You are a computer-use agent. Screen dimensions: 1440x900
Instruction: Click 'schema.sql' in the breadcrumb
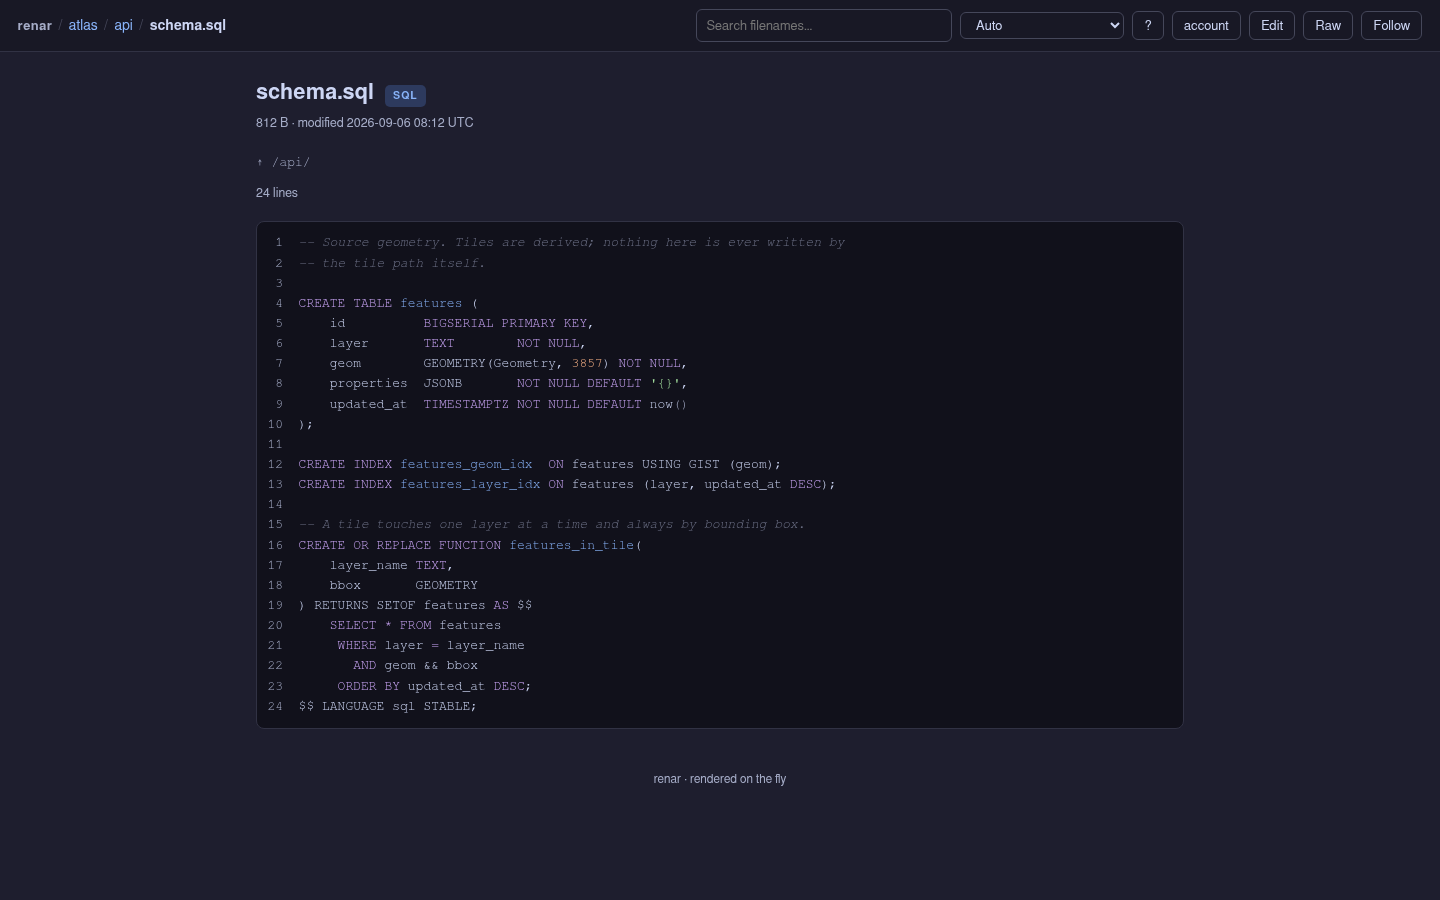point(188,25)
